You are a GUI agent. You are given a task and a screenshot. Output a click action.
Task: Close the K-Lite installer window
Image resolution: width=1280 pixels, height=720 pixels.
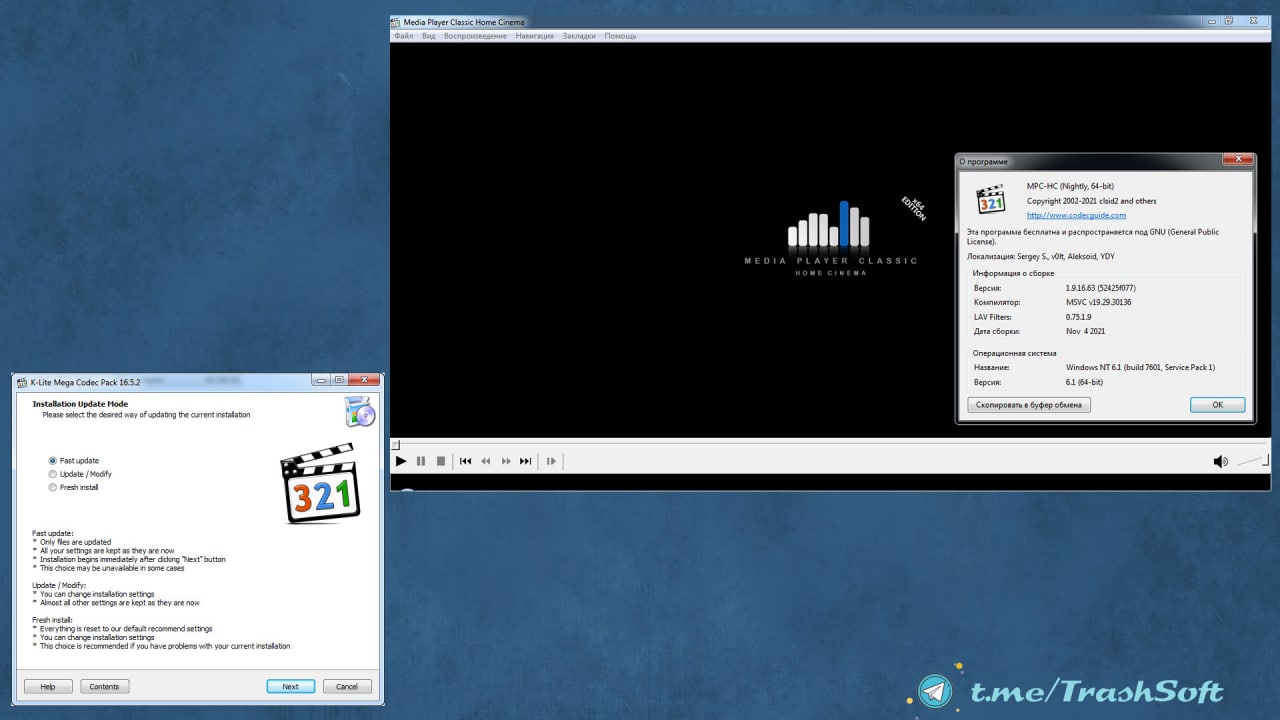click(x=364, y=379)
